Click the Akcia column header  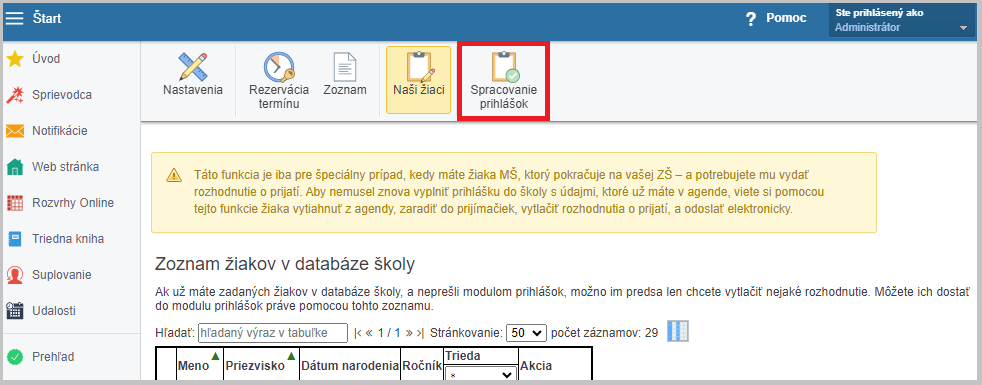click(536, 366)
